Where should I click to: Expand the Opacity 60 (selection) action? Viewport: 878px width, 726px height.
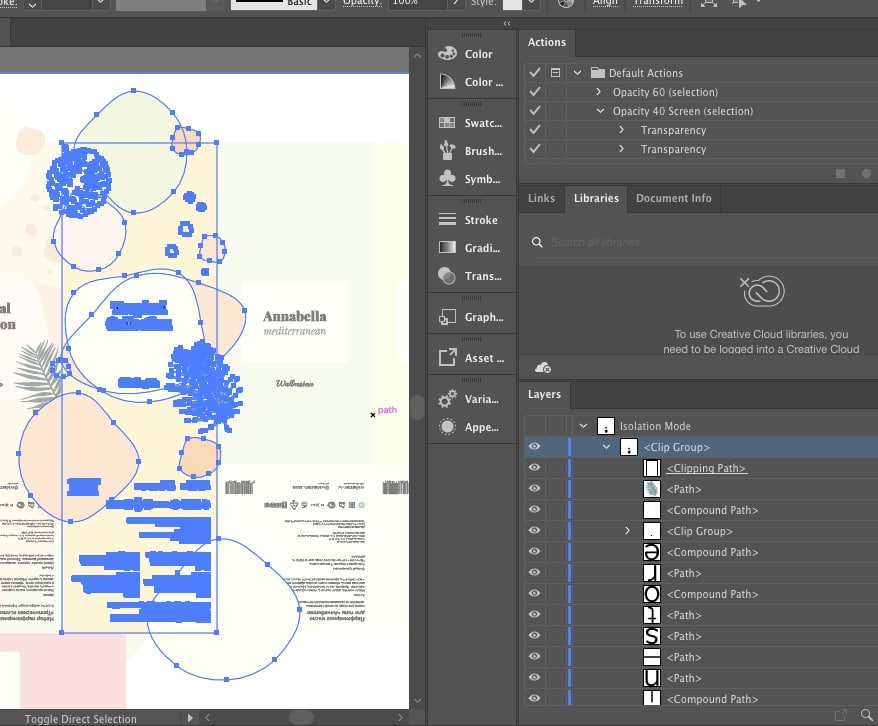pyautogui.click(x=599, y=92)
